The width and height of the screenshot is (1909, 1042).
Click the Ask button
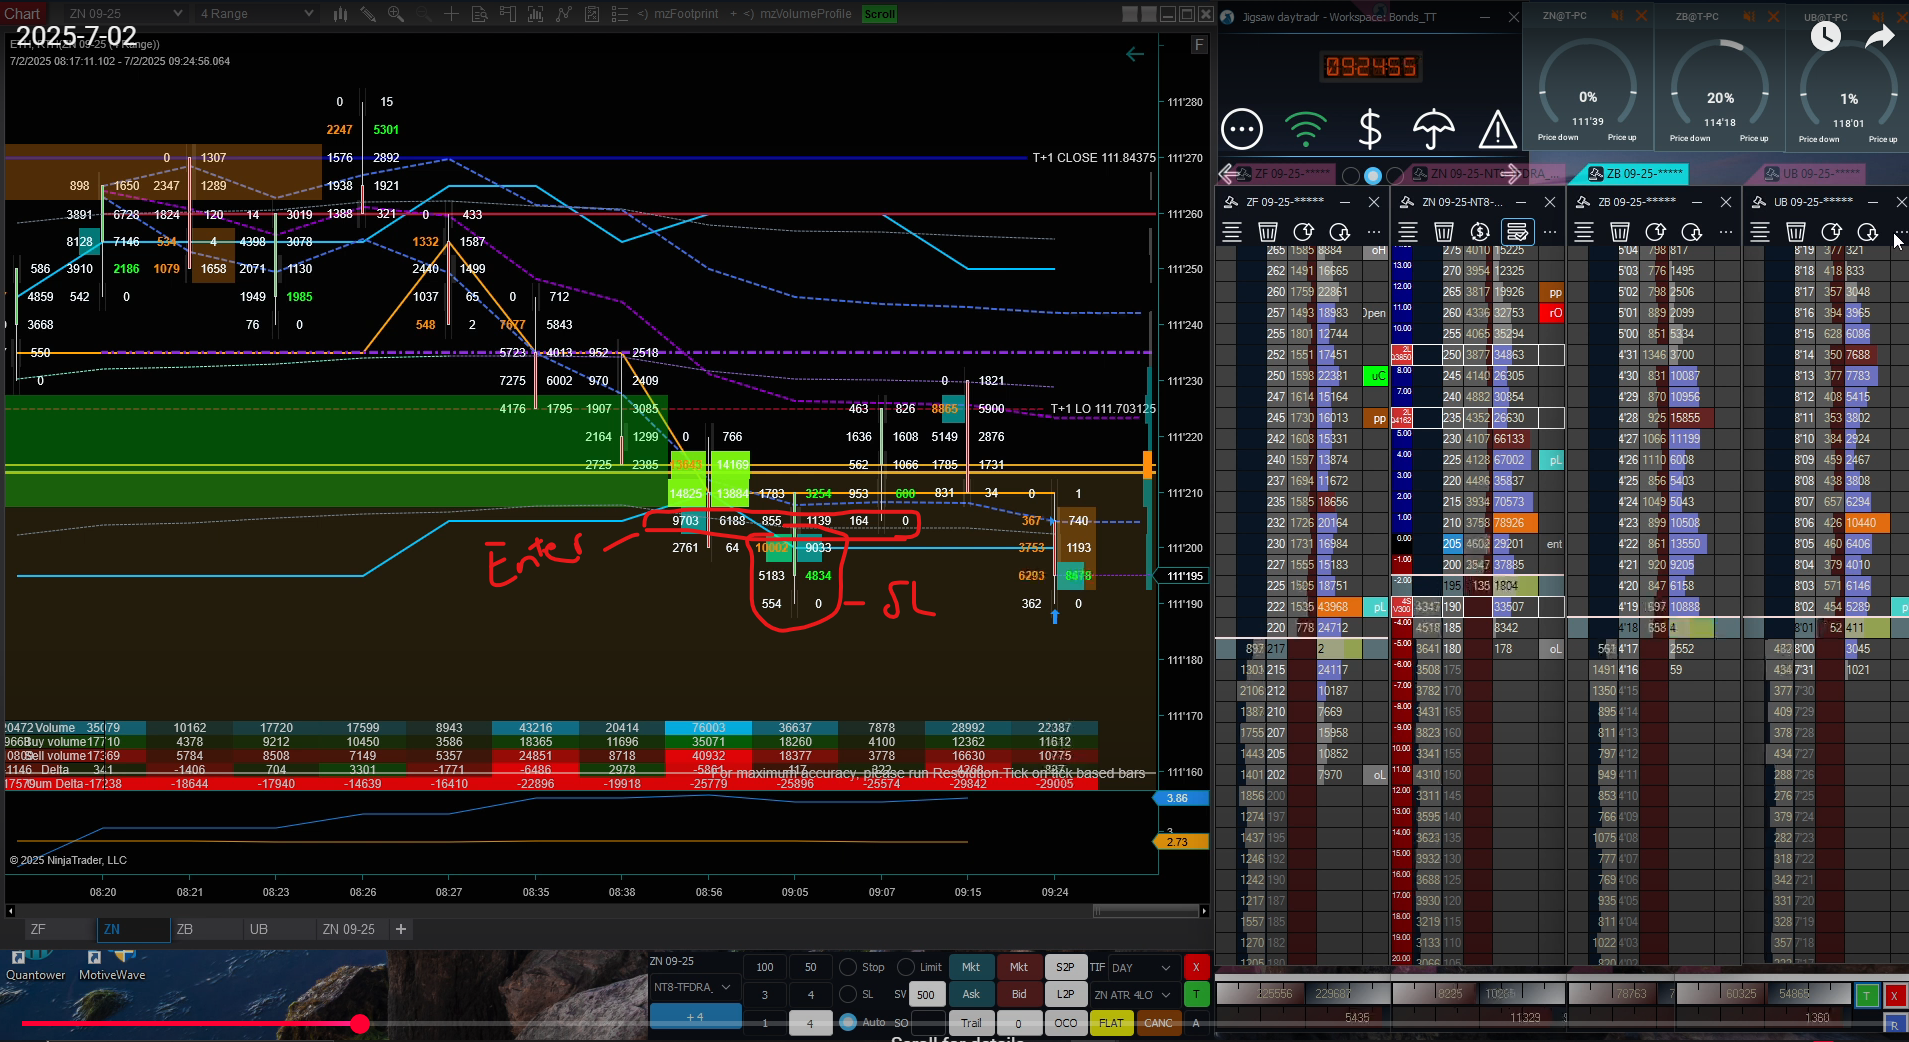(x=971, y=994)
